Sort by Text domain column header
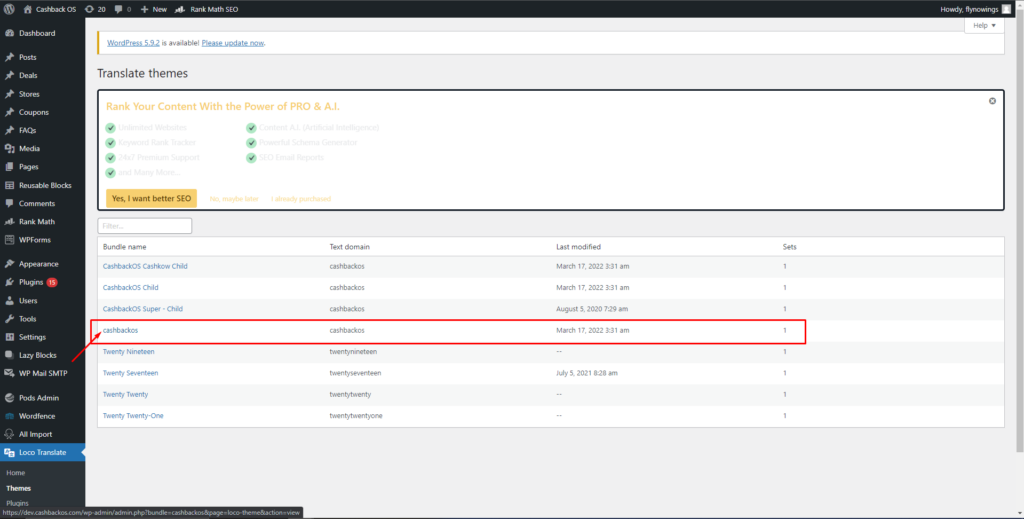 349,247
